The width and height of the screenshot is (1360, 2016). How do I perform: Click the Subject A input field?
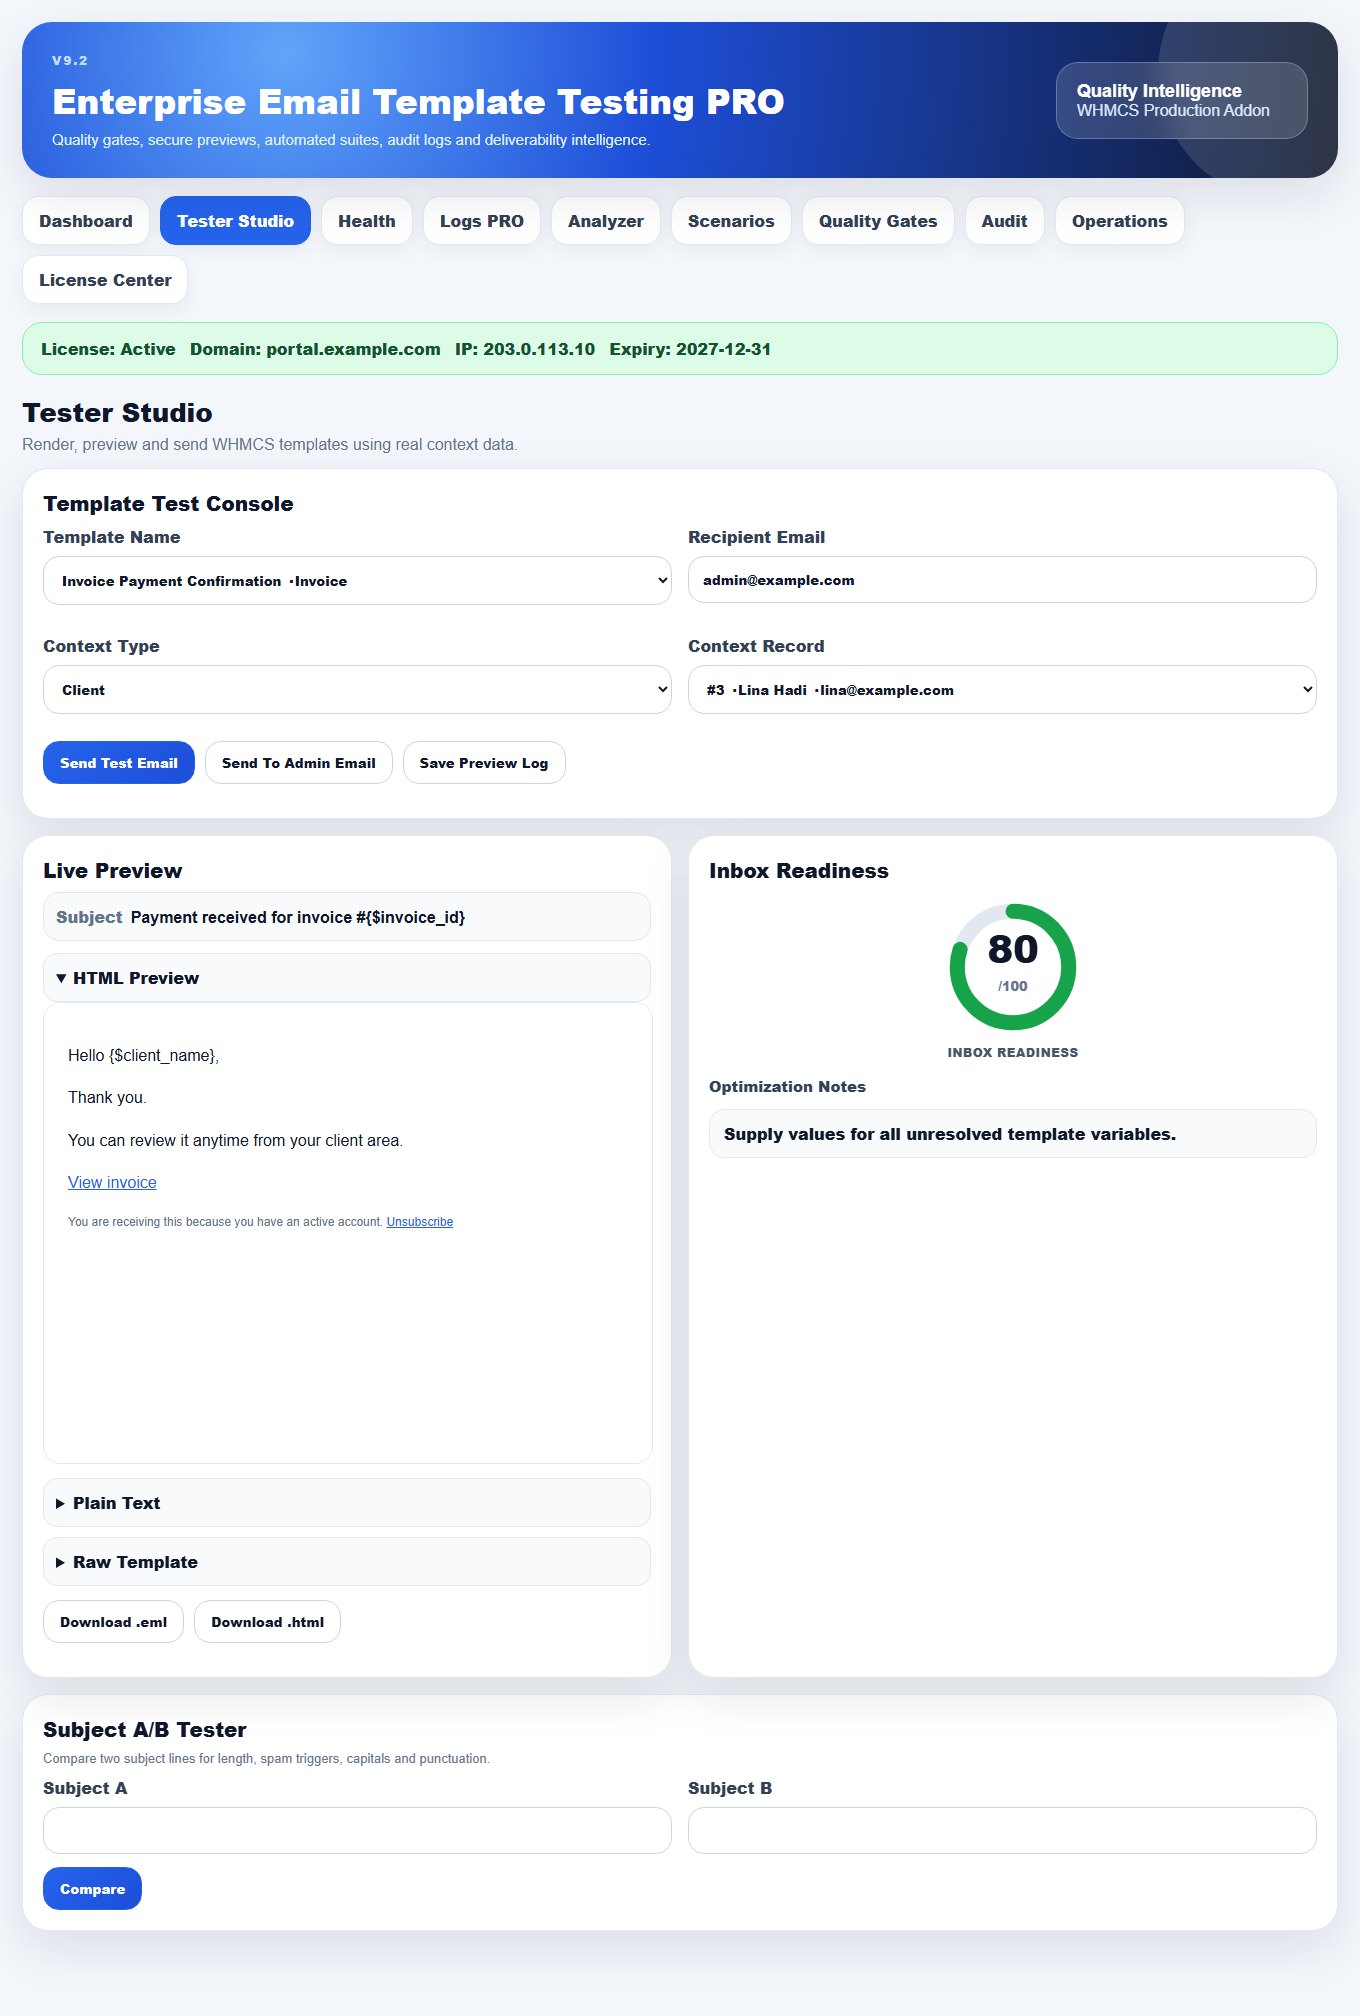(x=357, y=1831)
